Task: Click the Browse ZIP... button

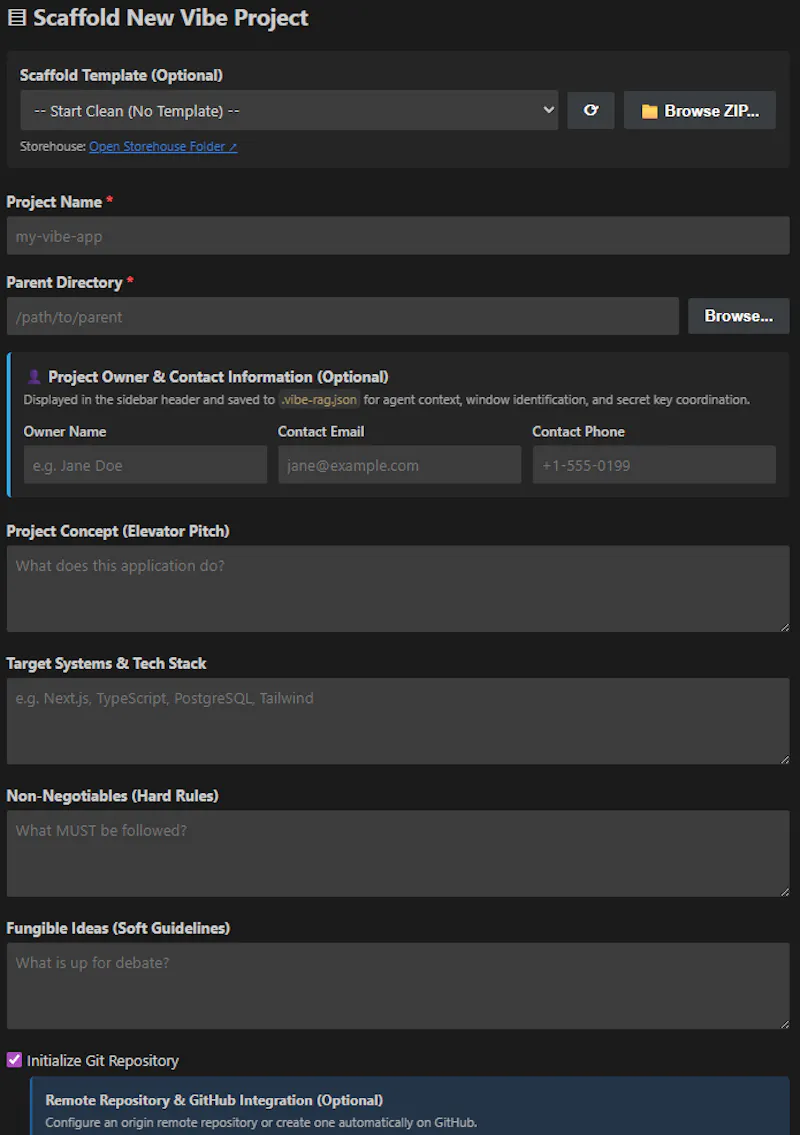Action: tap(699, 110)
